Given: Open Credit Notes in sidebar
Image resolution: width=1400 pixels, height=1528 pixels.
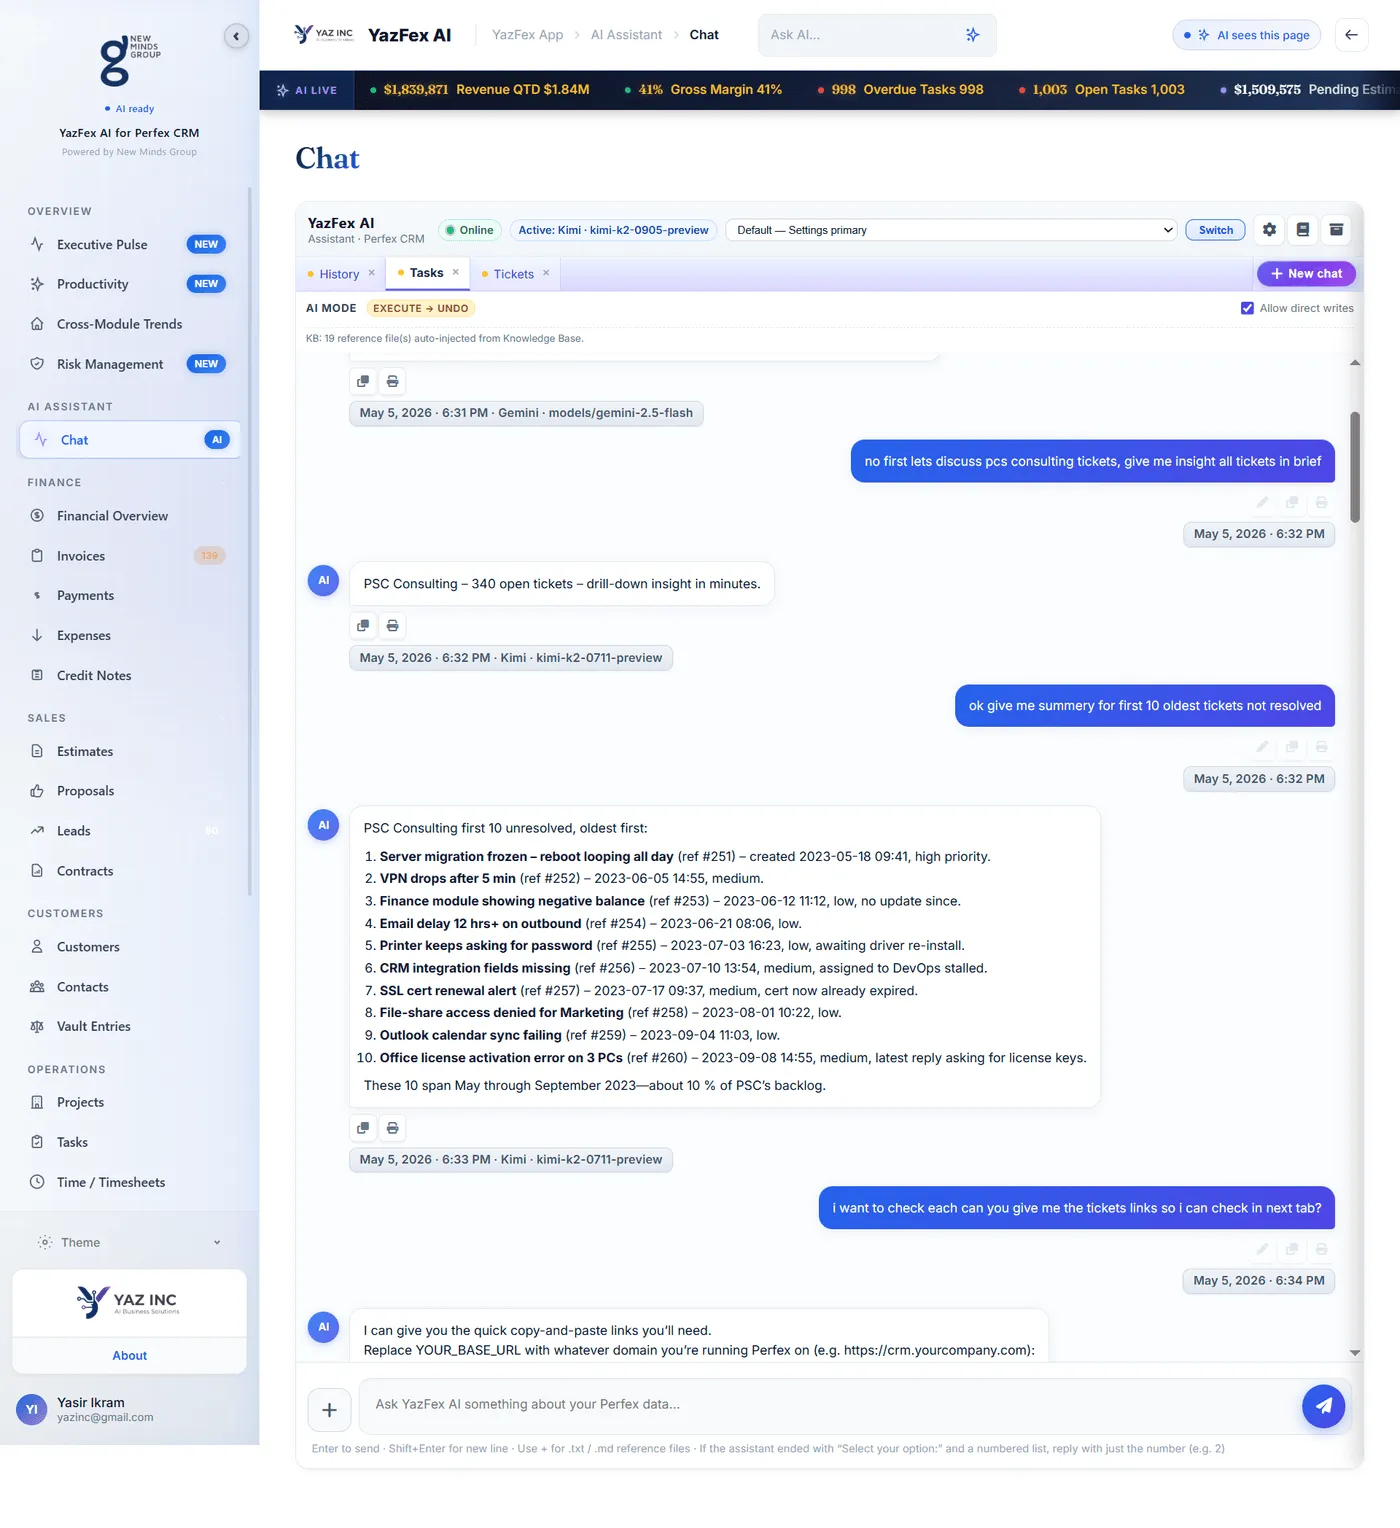Looking at the screenshot, I should tap(130, 676).
